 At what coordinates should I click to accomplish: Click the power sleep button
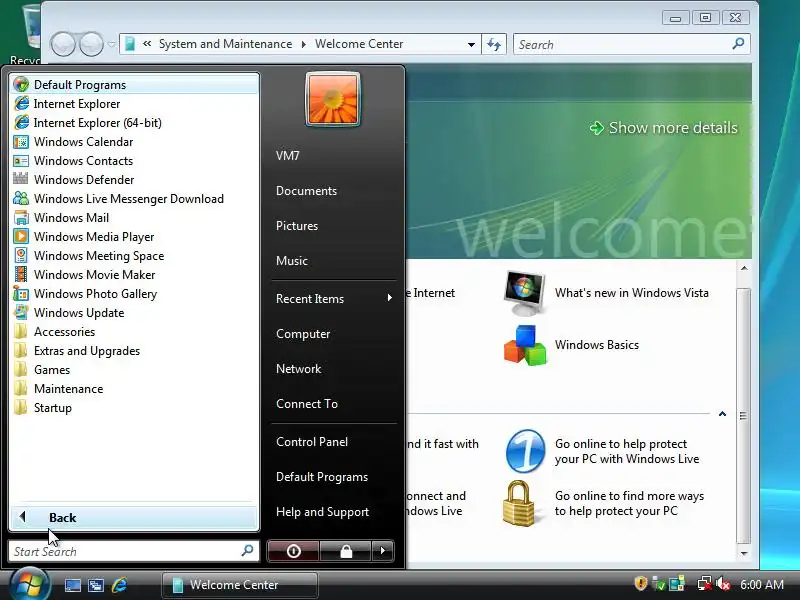tap(293, 551)
